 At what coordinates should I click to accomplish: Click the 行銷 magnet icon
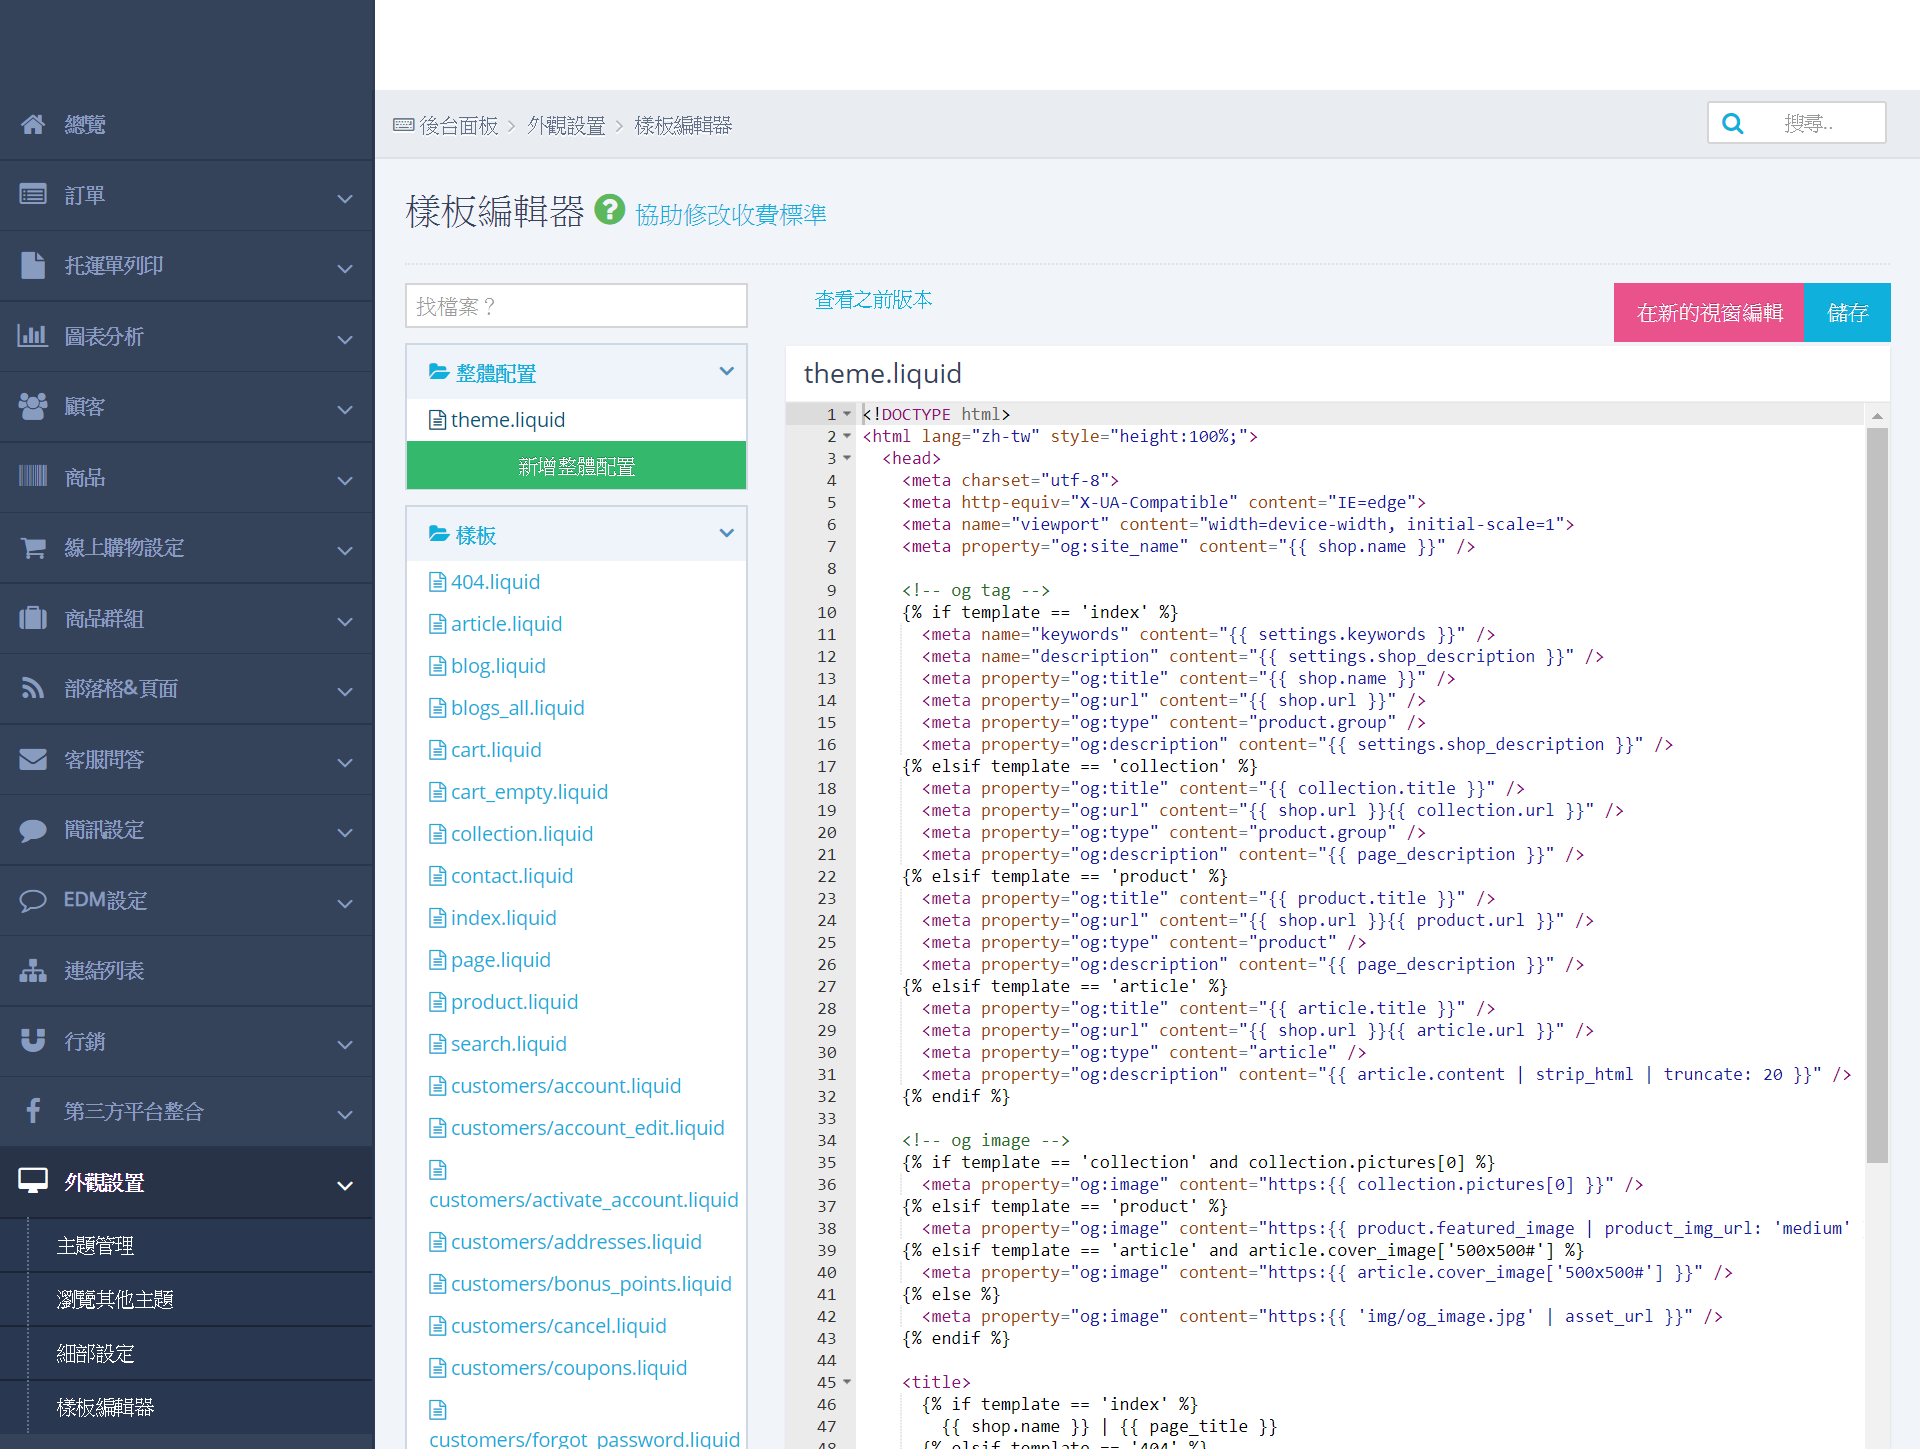[x=33, y=1041]
